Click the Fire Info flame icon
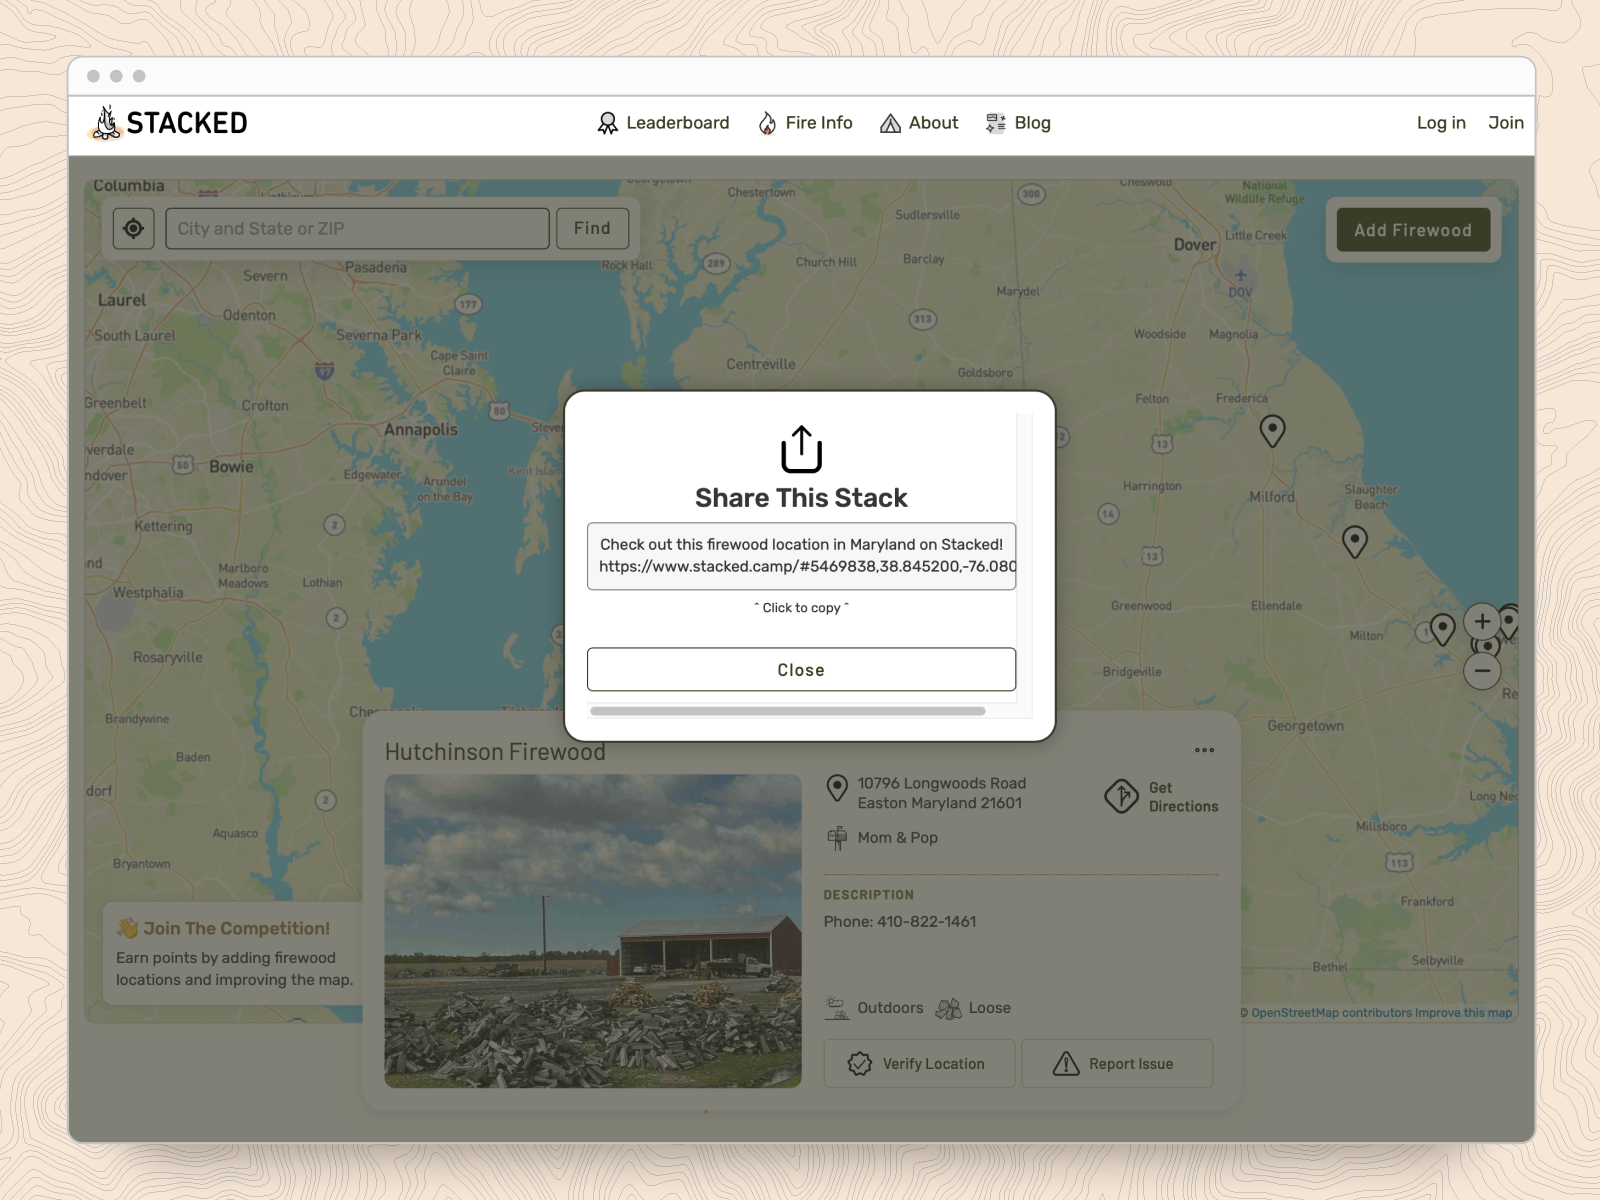1600x1200 pixels. point(767,123)
